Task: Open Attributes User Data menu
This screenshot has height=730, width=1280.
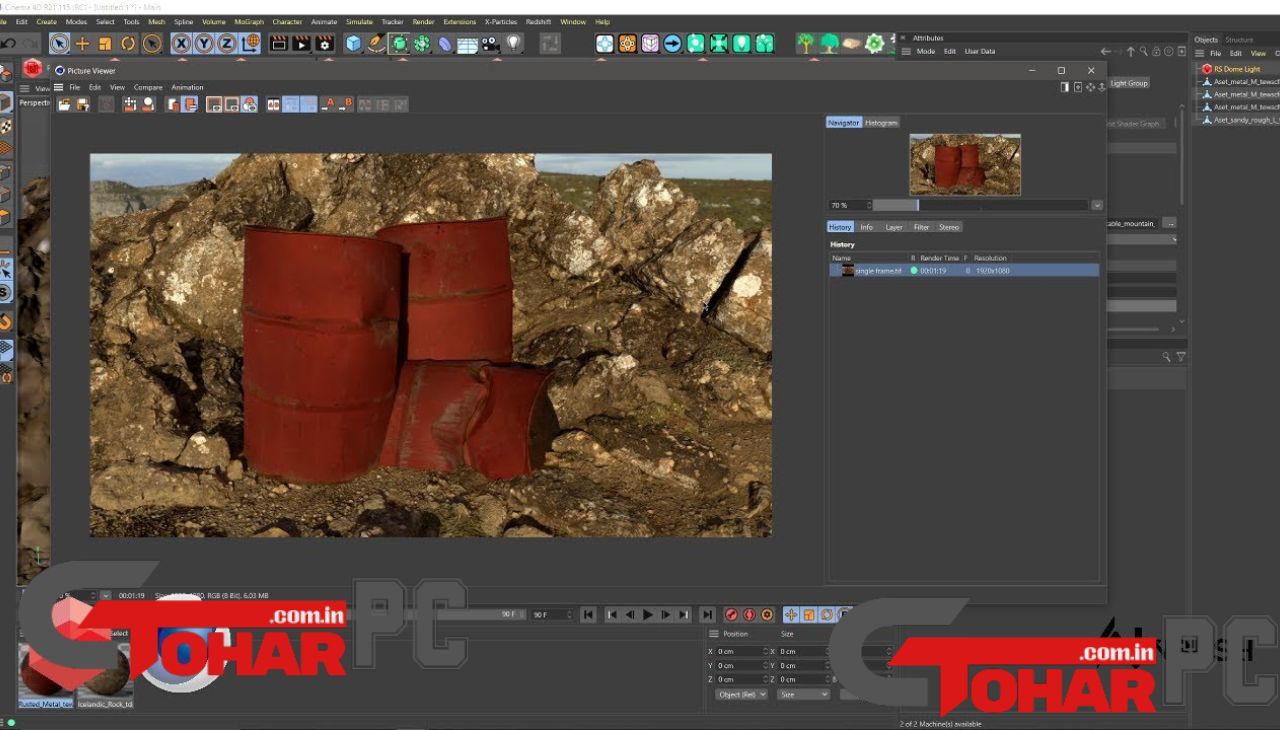Action: pyautogui.click(x=980, y=51)
